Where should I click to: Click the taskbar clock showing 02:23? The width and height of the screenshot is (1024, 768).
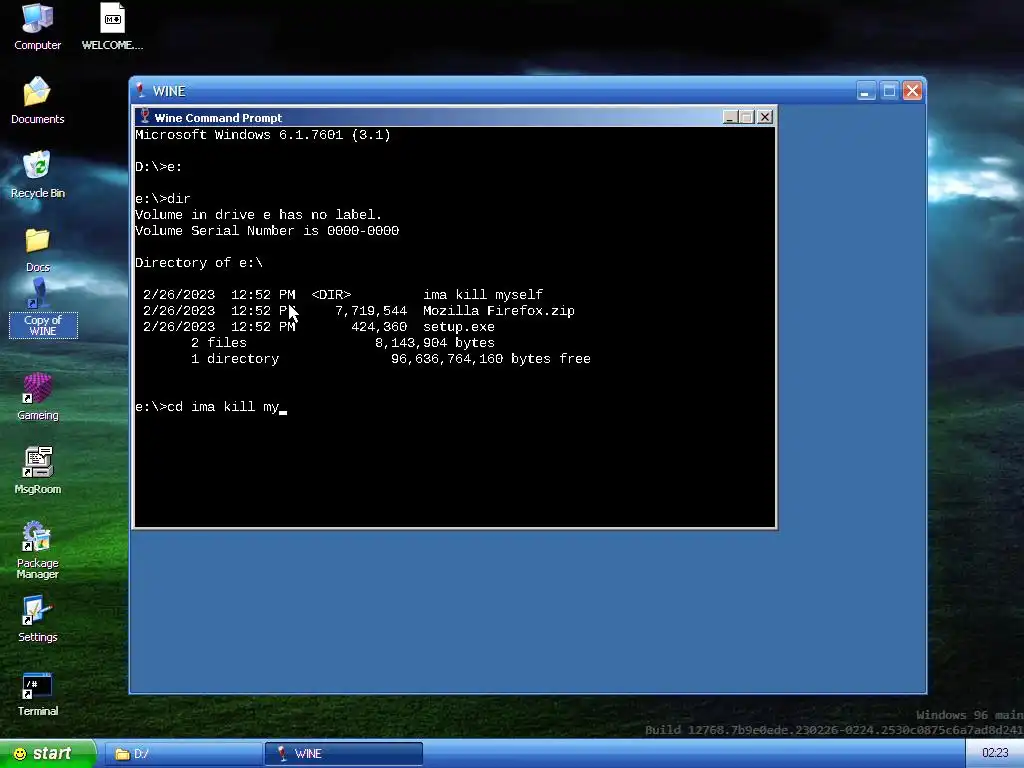pyautogui.click(x=995, y=753)
